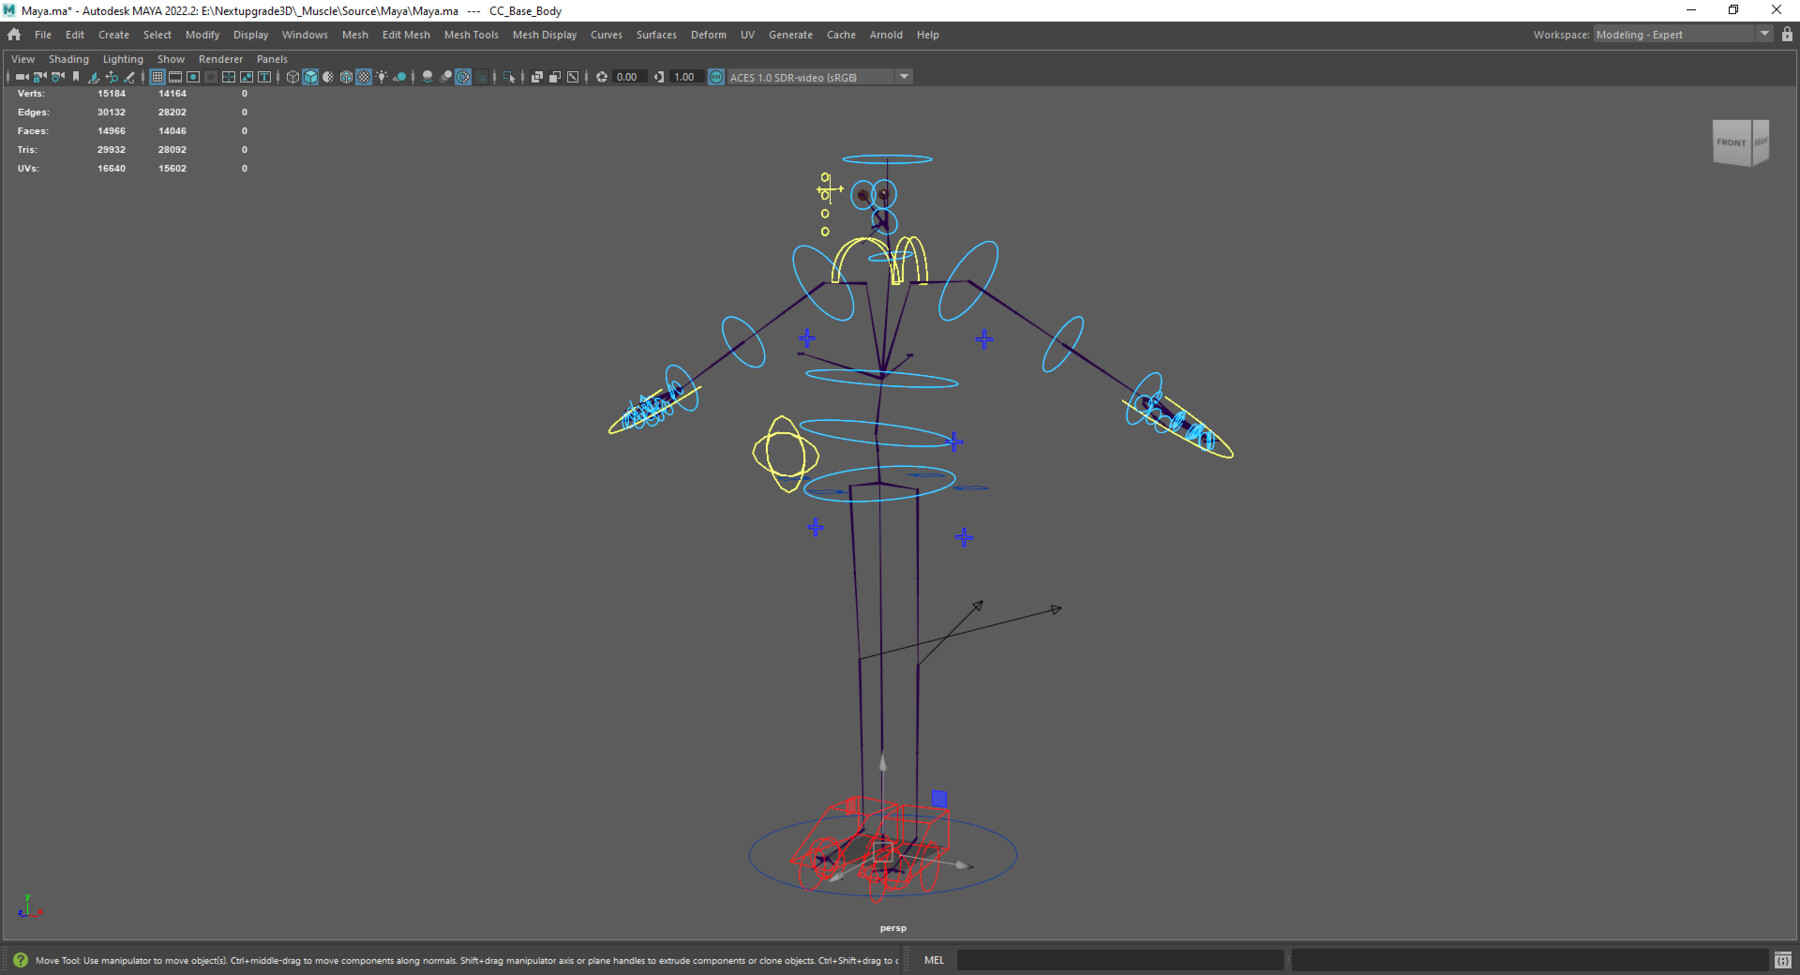The height and width of the screenshot is (975, 1800).
Task: Activate the Isolate Select icon
Action: tap(509, 76)
